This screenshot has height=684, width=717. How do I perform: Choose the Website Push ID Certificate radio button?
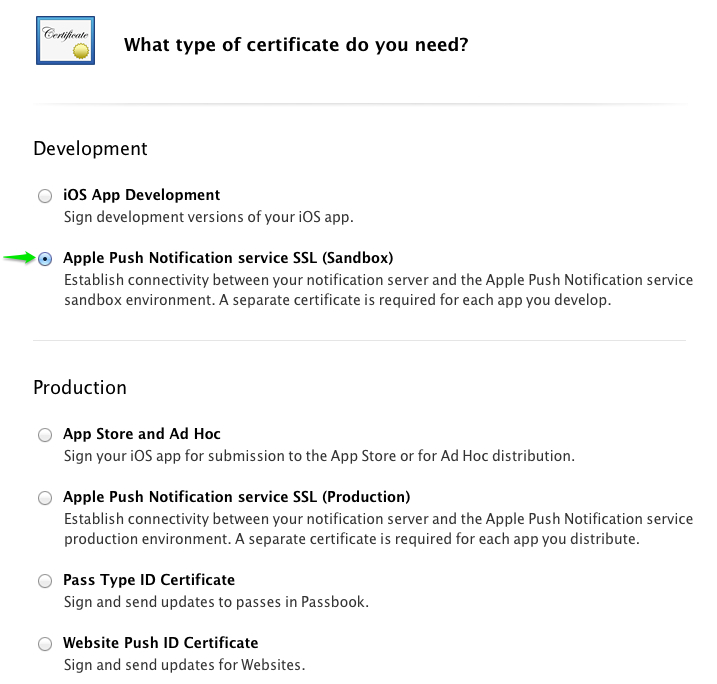tap(45, 644)
